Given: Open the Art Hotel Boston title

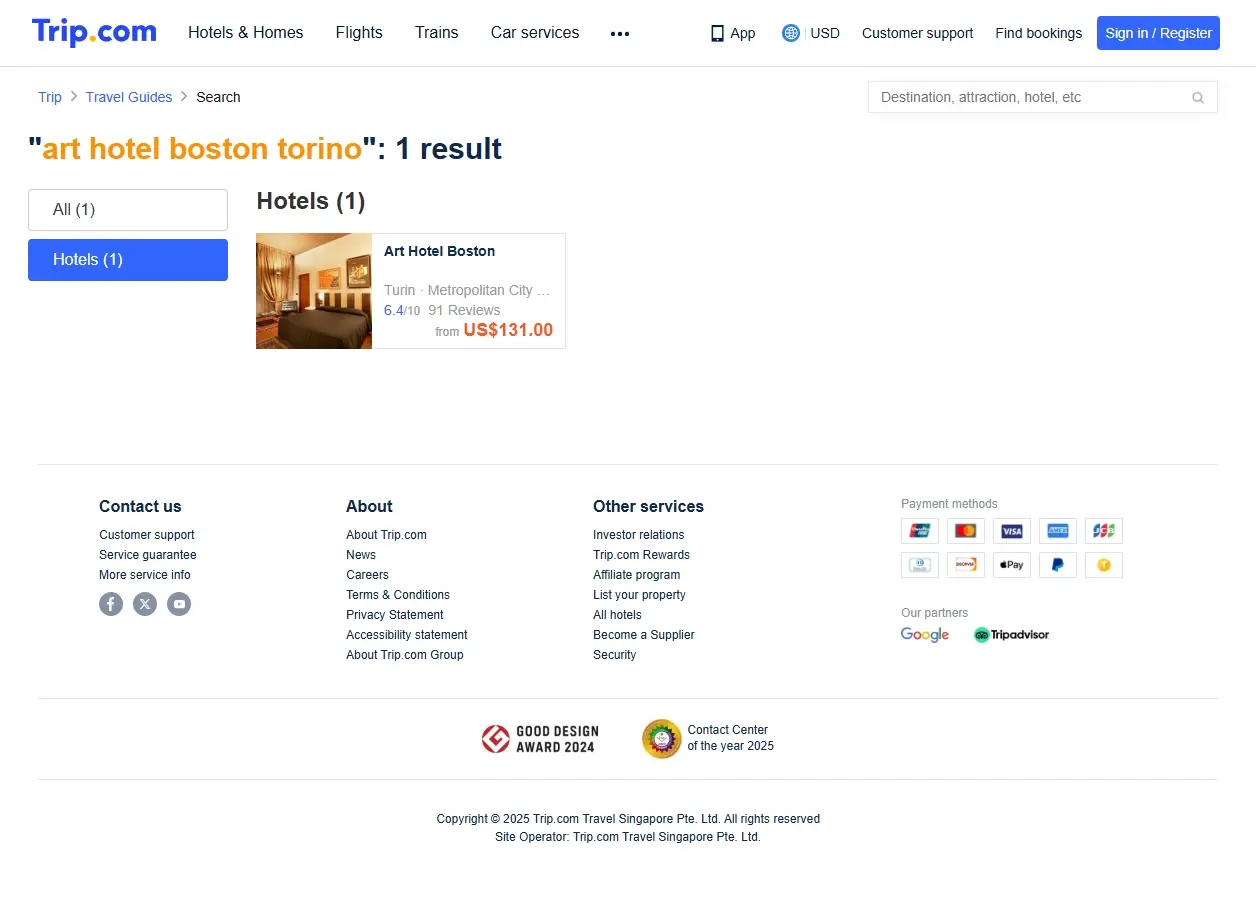Looking at the screenshot, I should tap(439, 251).
